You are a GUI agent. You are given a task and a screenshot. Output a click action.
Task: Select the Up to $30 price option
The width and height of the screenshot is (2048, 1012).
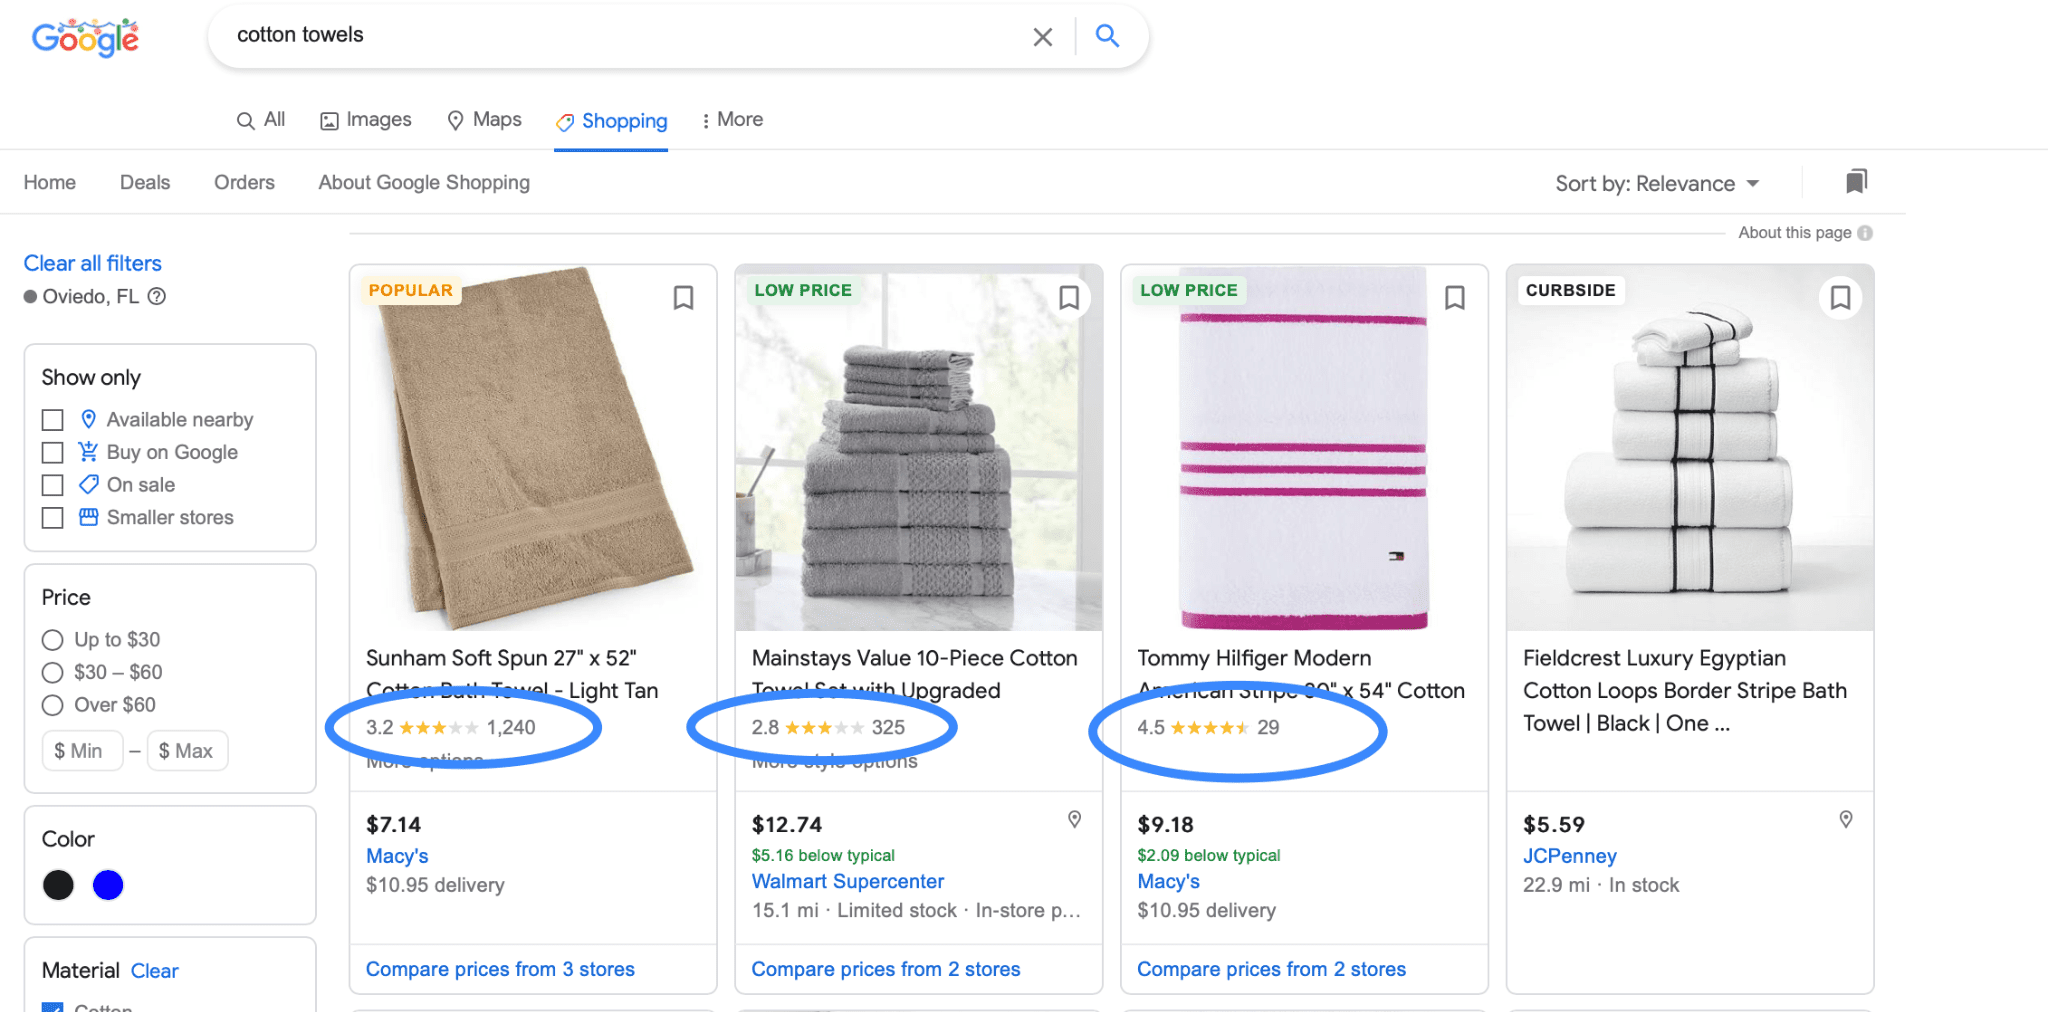(53, 640)
